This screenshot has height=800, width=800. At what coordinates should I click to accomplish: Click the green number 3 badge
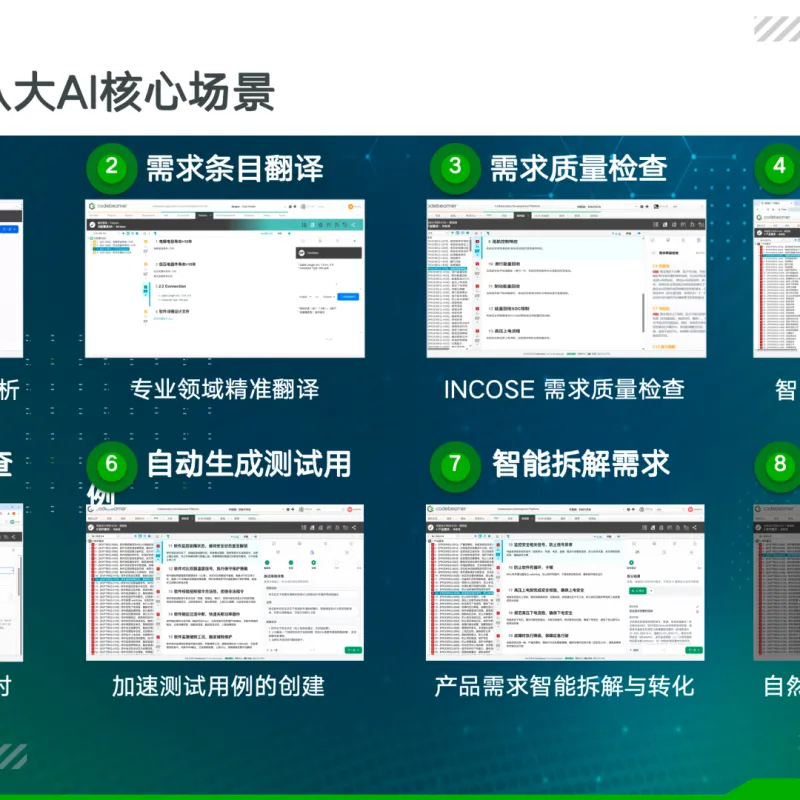click(455, 167)
